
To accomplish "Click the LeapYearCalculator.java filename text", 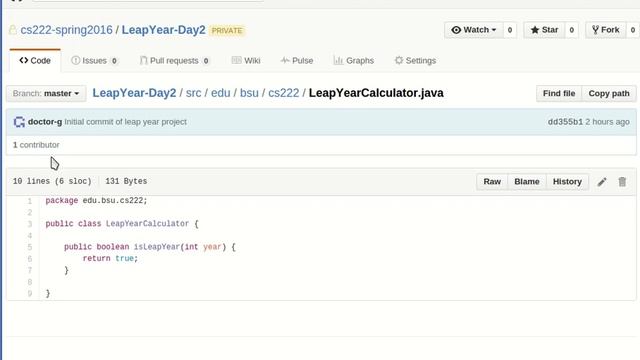I will coord(376,93).
